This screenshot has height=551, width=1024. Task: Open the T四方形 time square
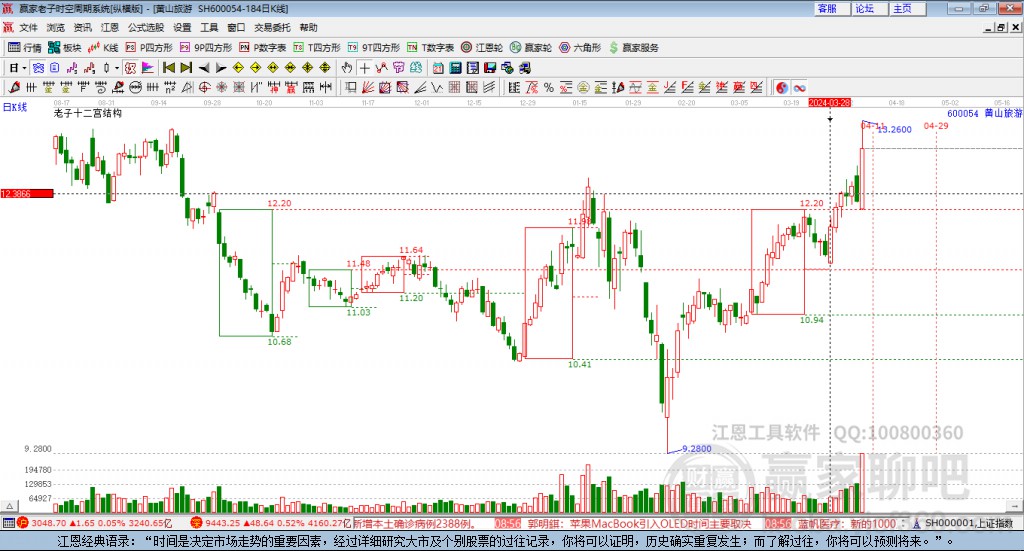[x=317, y=48]
